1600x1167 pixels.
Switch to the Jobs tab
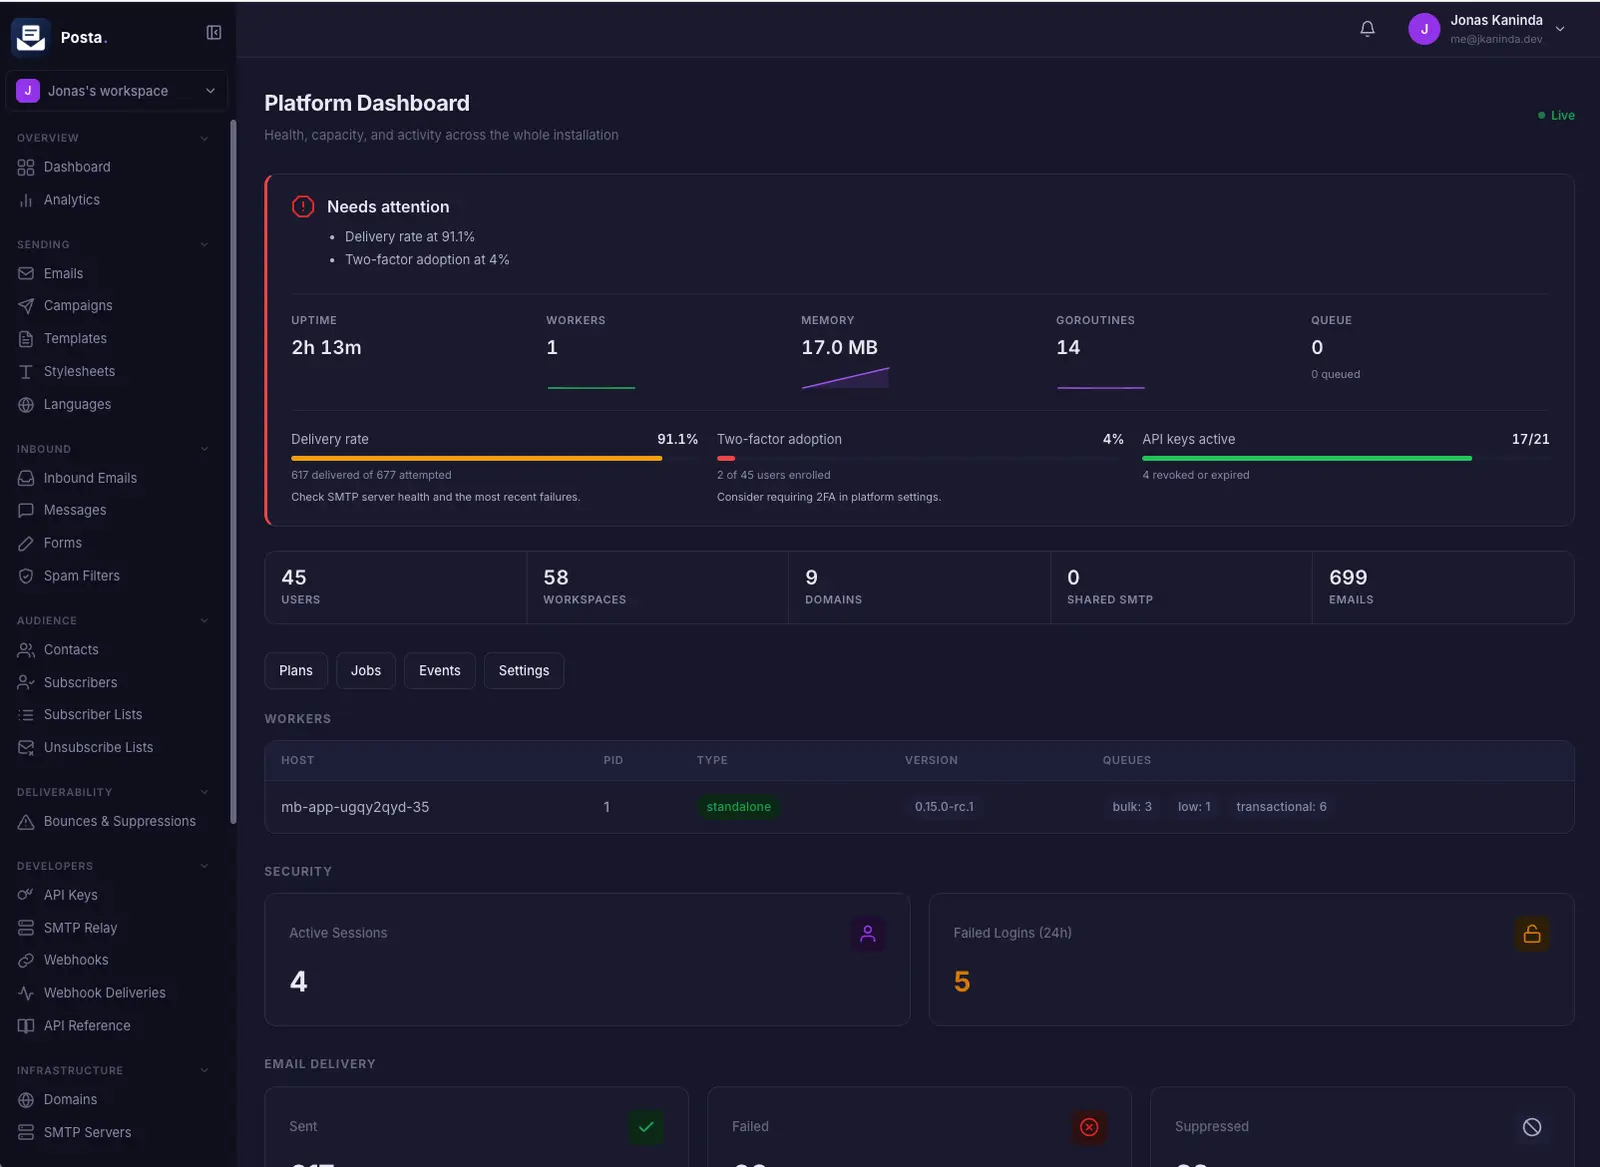[366, 671]
